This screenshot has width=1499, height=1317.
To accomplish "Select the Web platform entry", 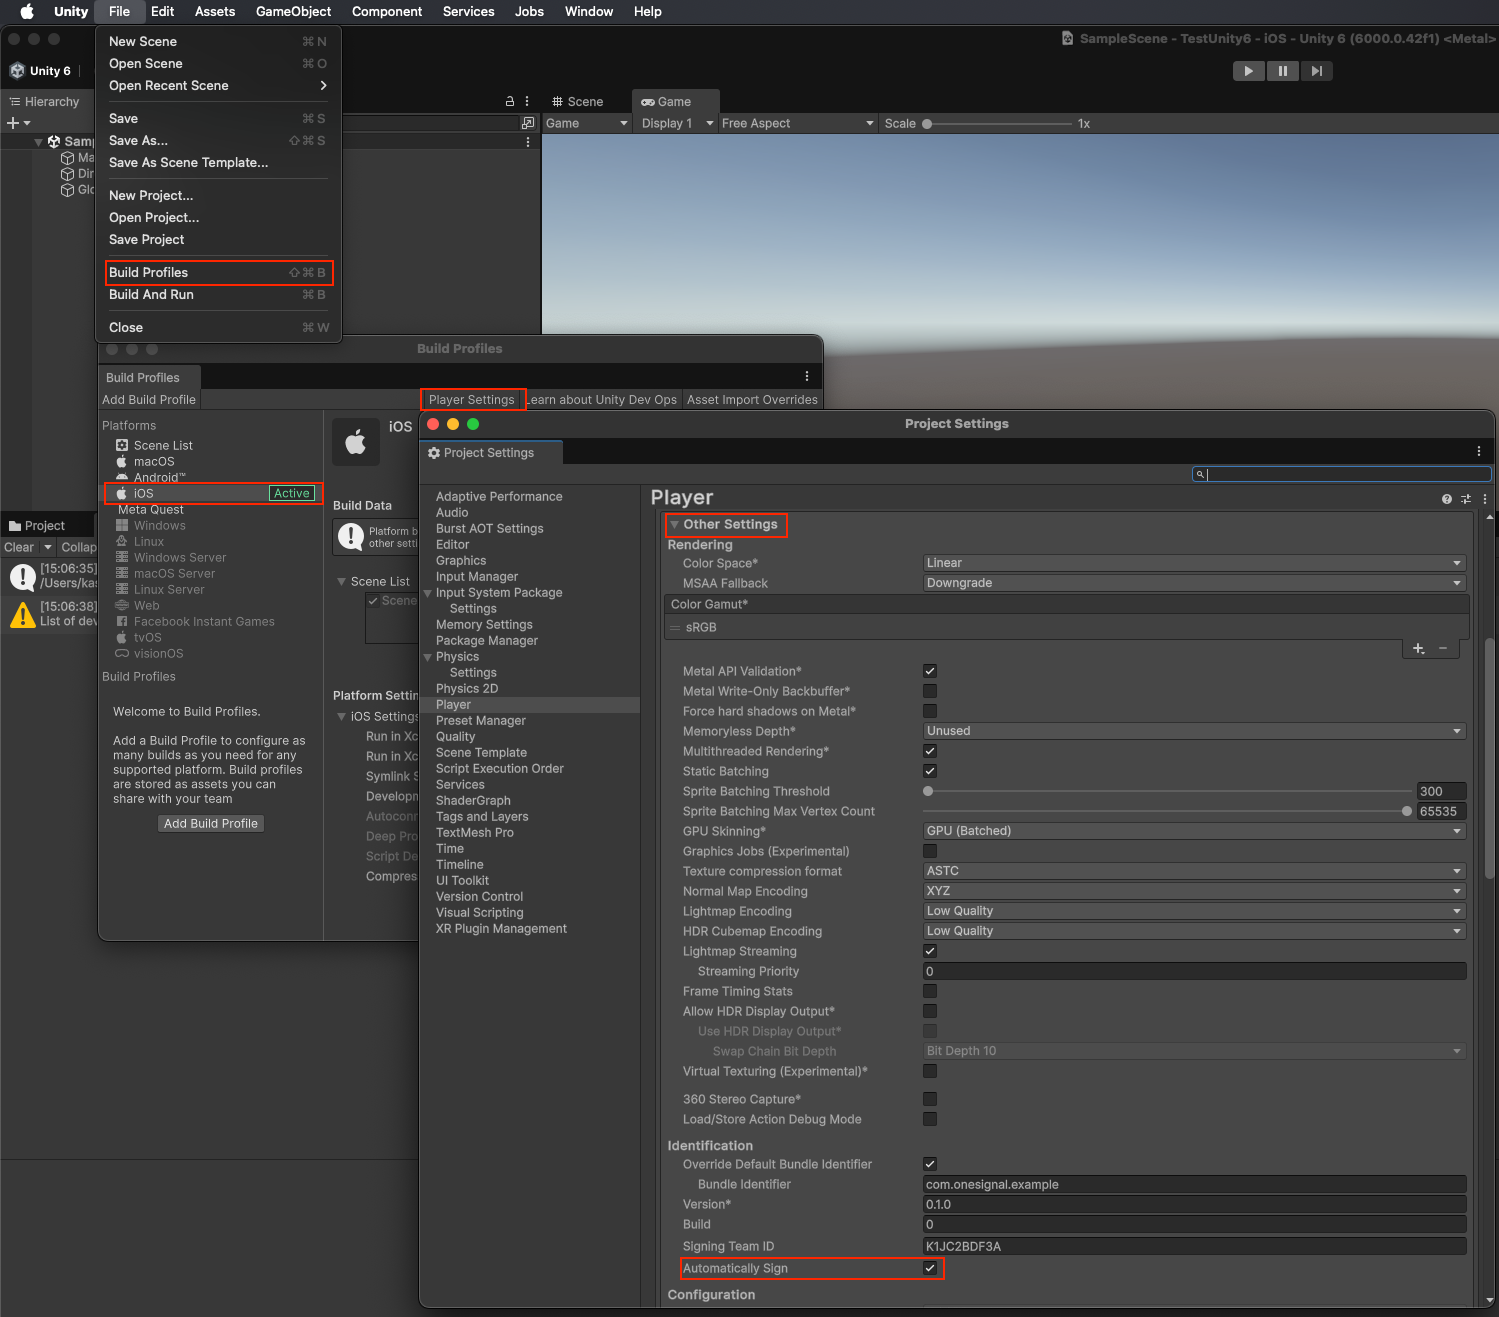I will tap(147, 605).
